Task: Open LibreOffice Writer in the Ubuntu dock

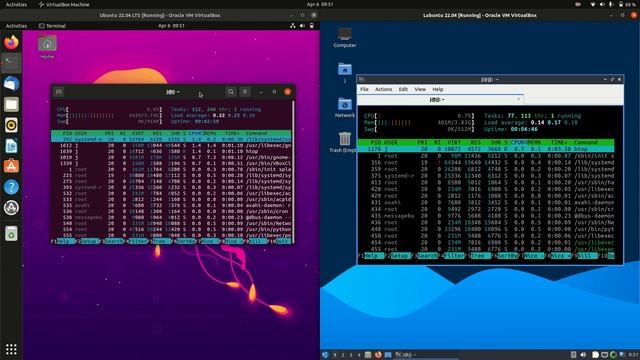Action: [11, 146]
